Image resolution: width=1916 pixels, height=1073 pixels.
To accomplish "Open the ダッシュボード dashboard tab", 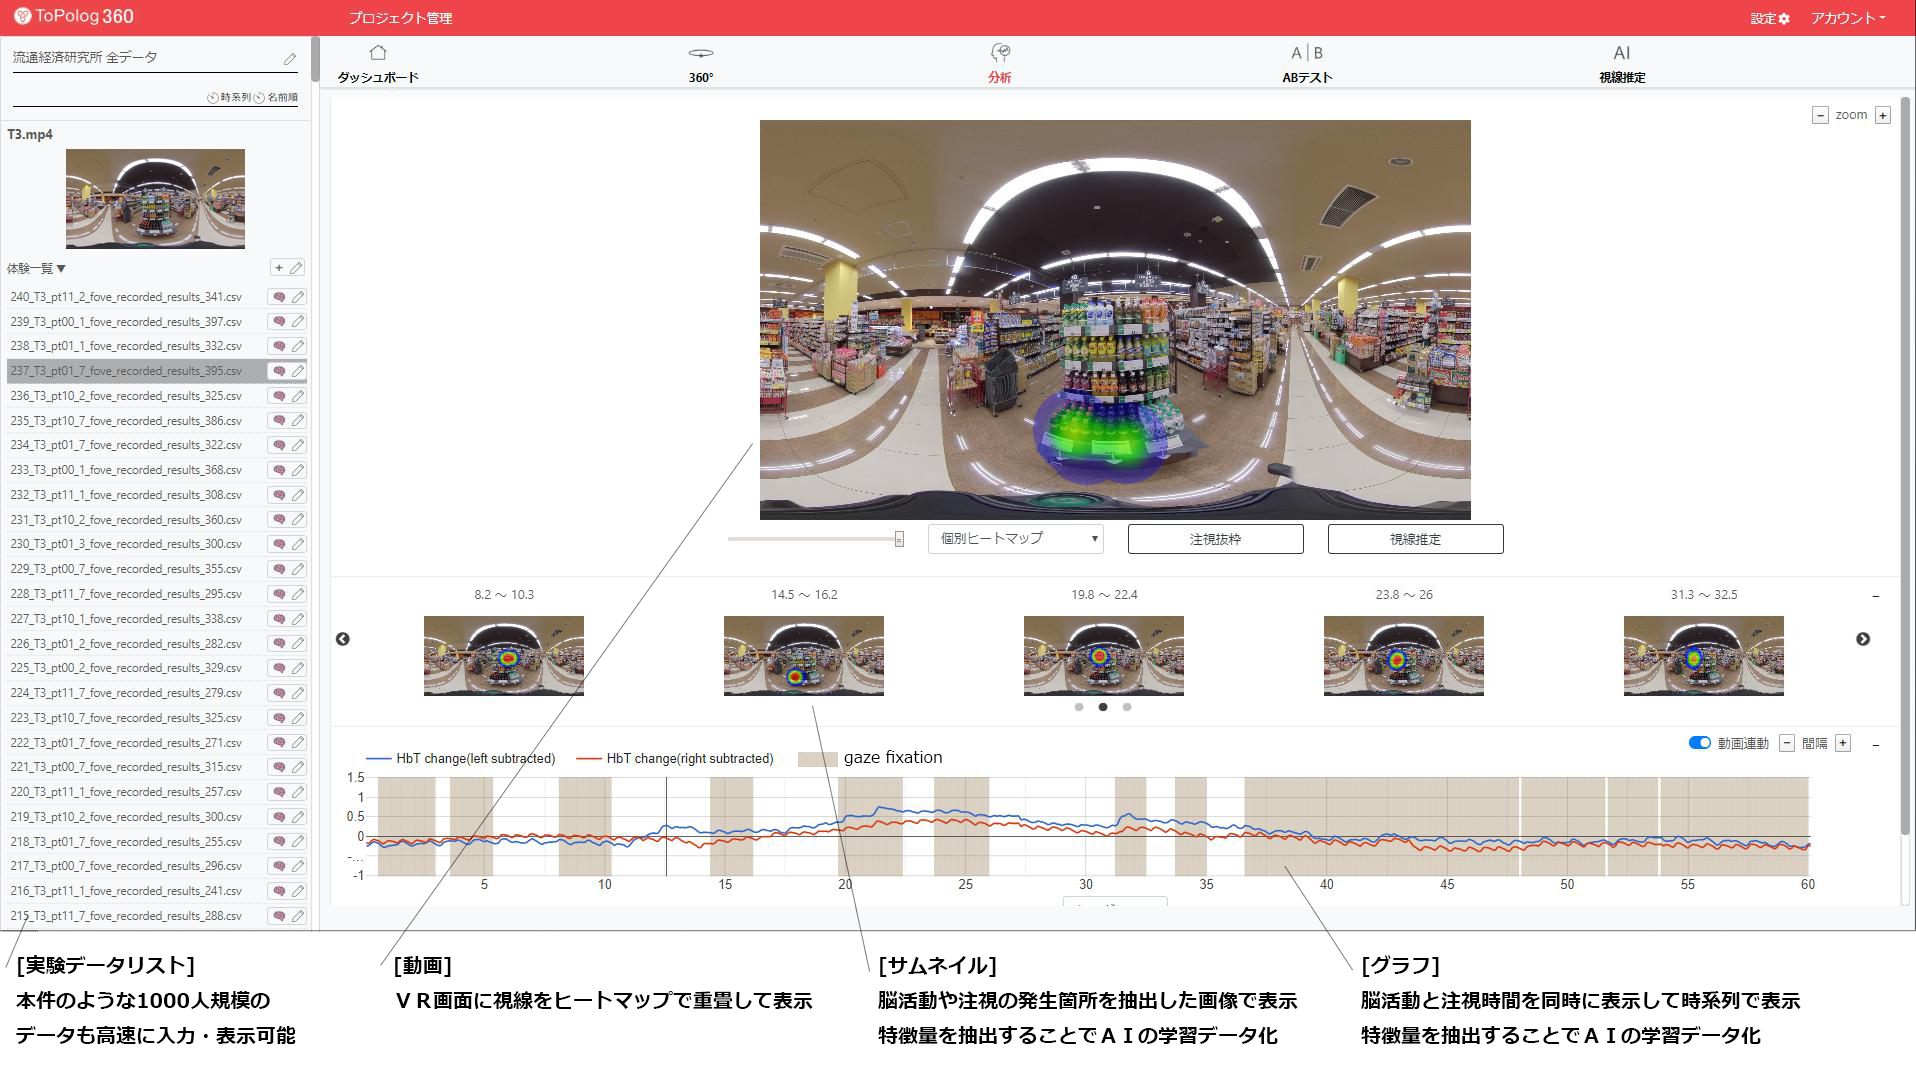I will point(377,64).
